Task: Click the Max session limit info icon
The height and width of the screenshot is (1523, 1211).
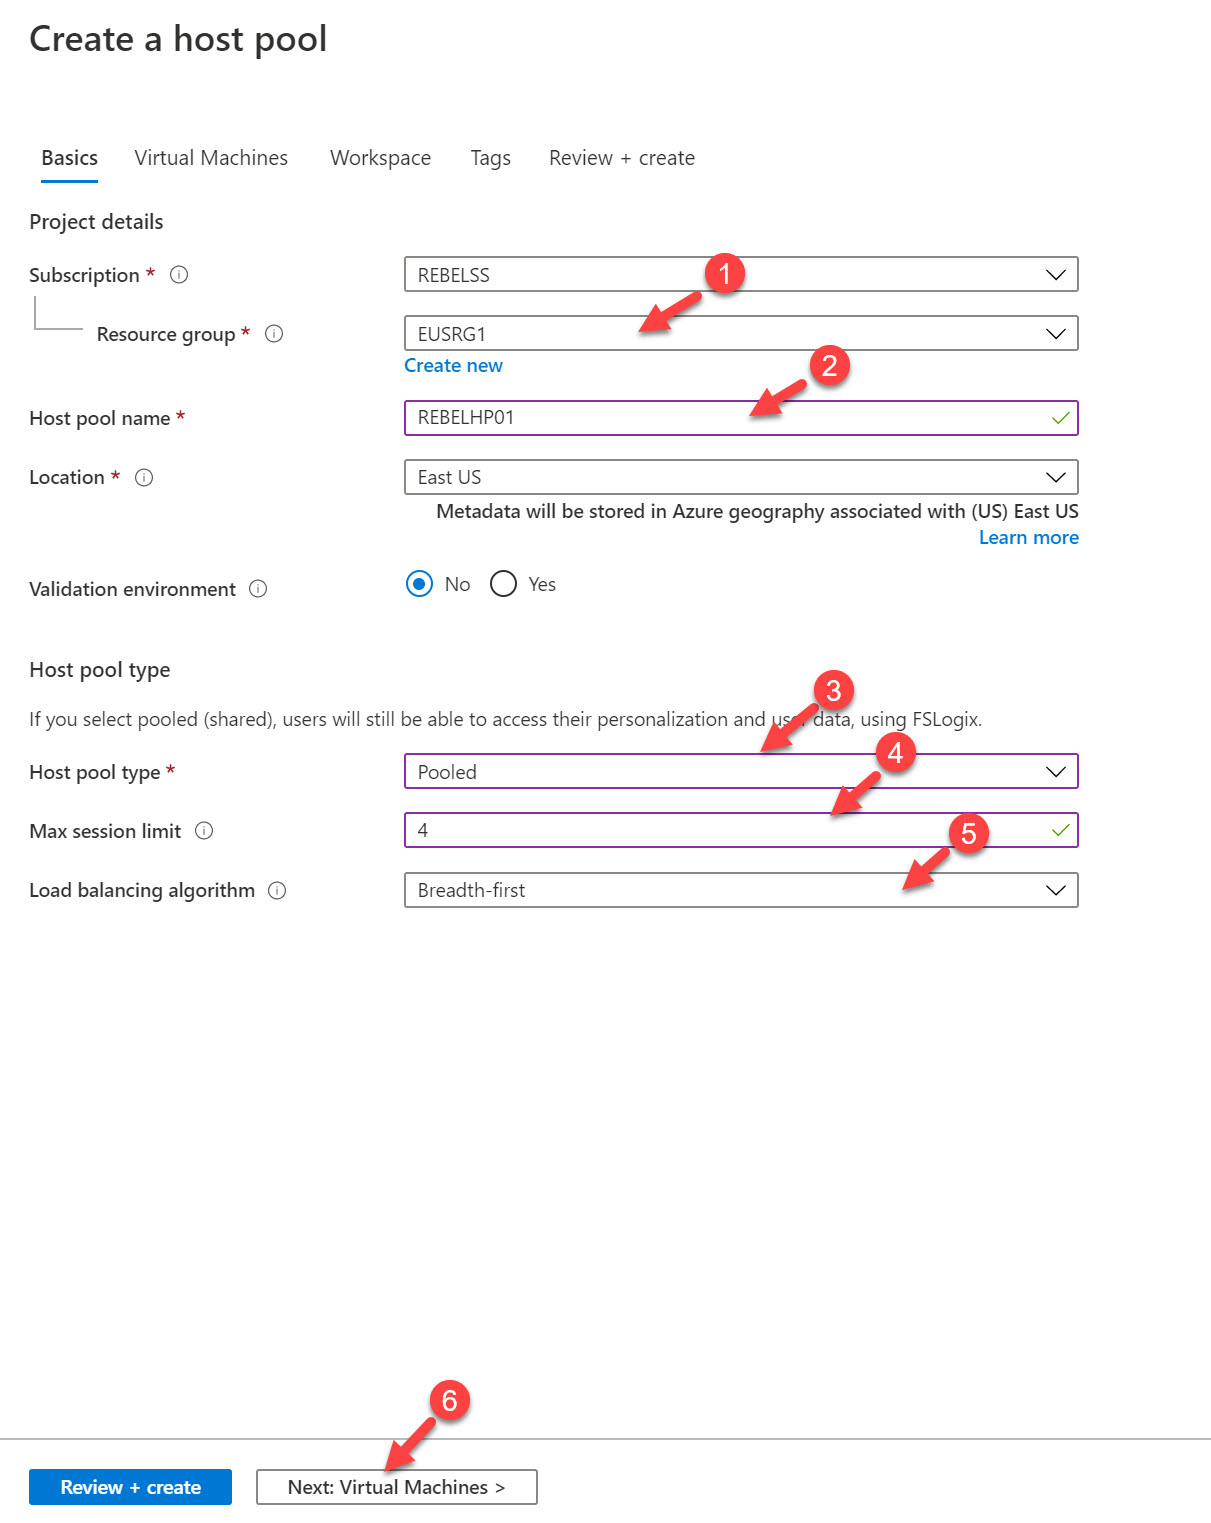Action: pos(204,830)
